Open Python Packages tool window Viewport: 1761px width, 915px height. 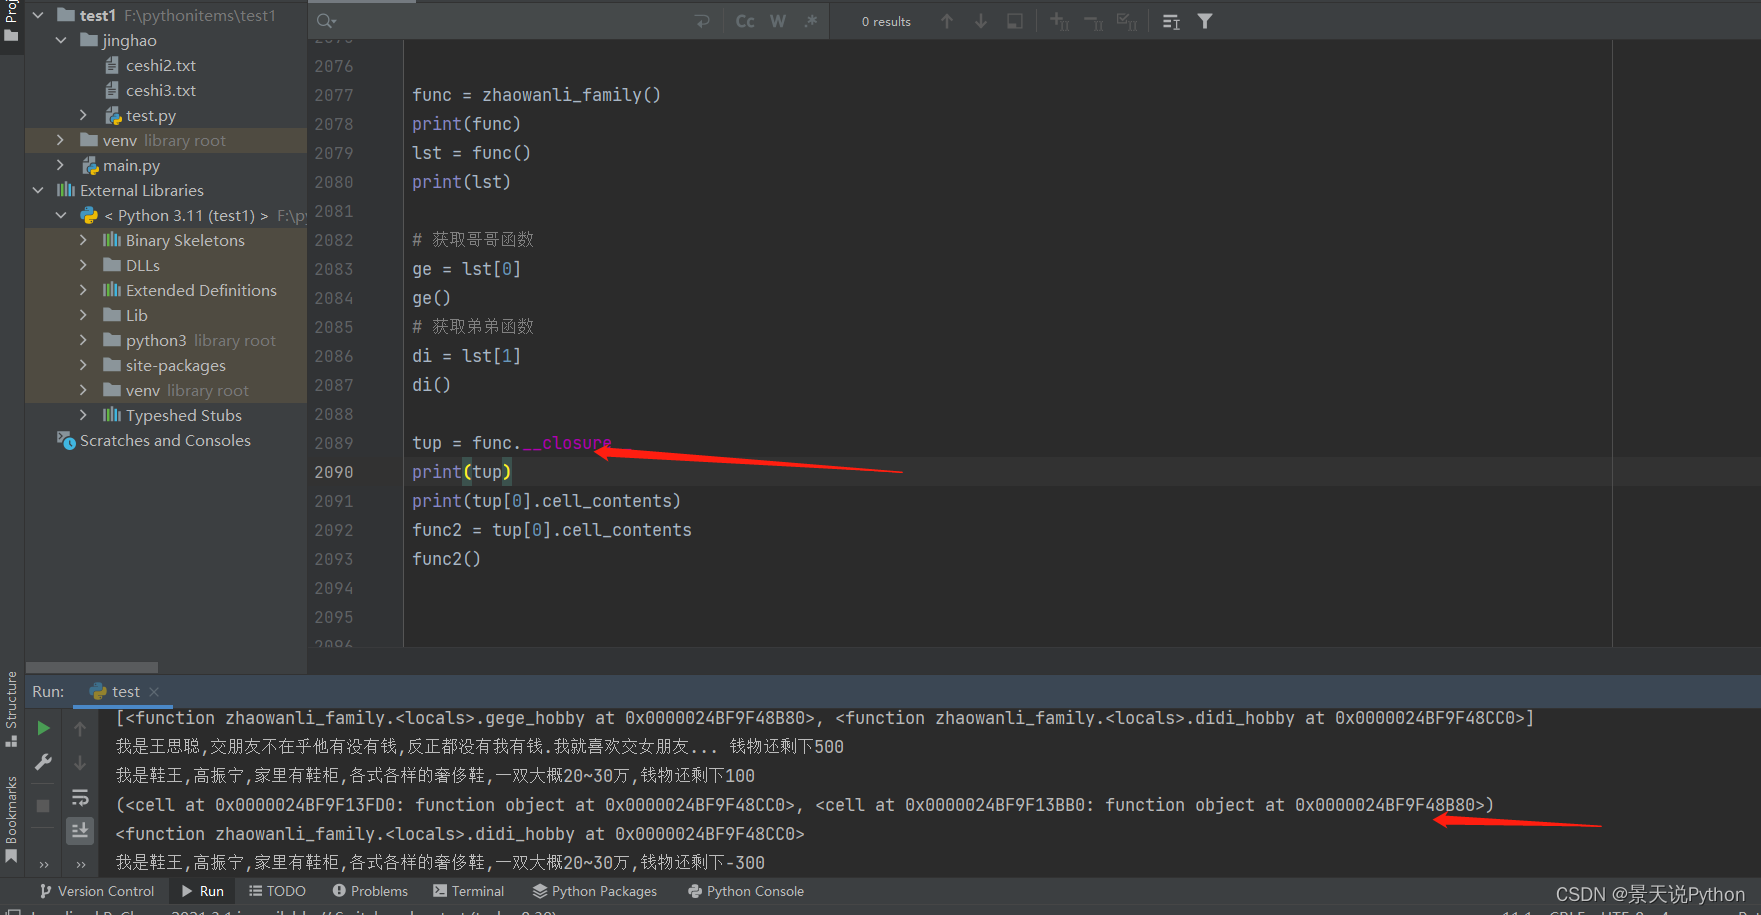click(x=595, y=891)
